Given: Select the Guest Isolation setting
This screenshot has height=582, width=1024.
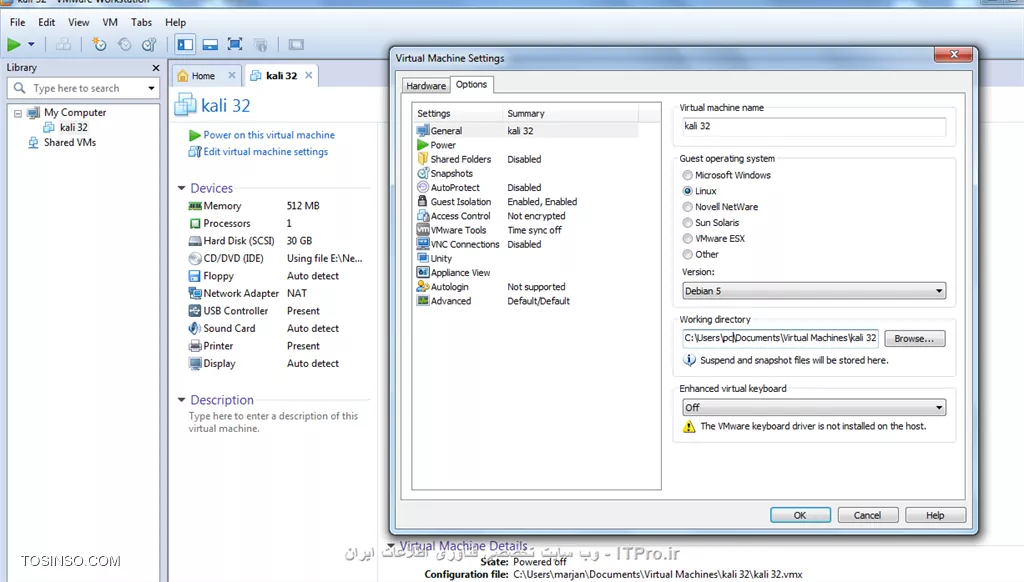Looking at the screenshot, I should (x=526, y=202).
